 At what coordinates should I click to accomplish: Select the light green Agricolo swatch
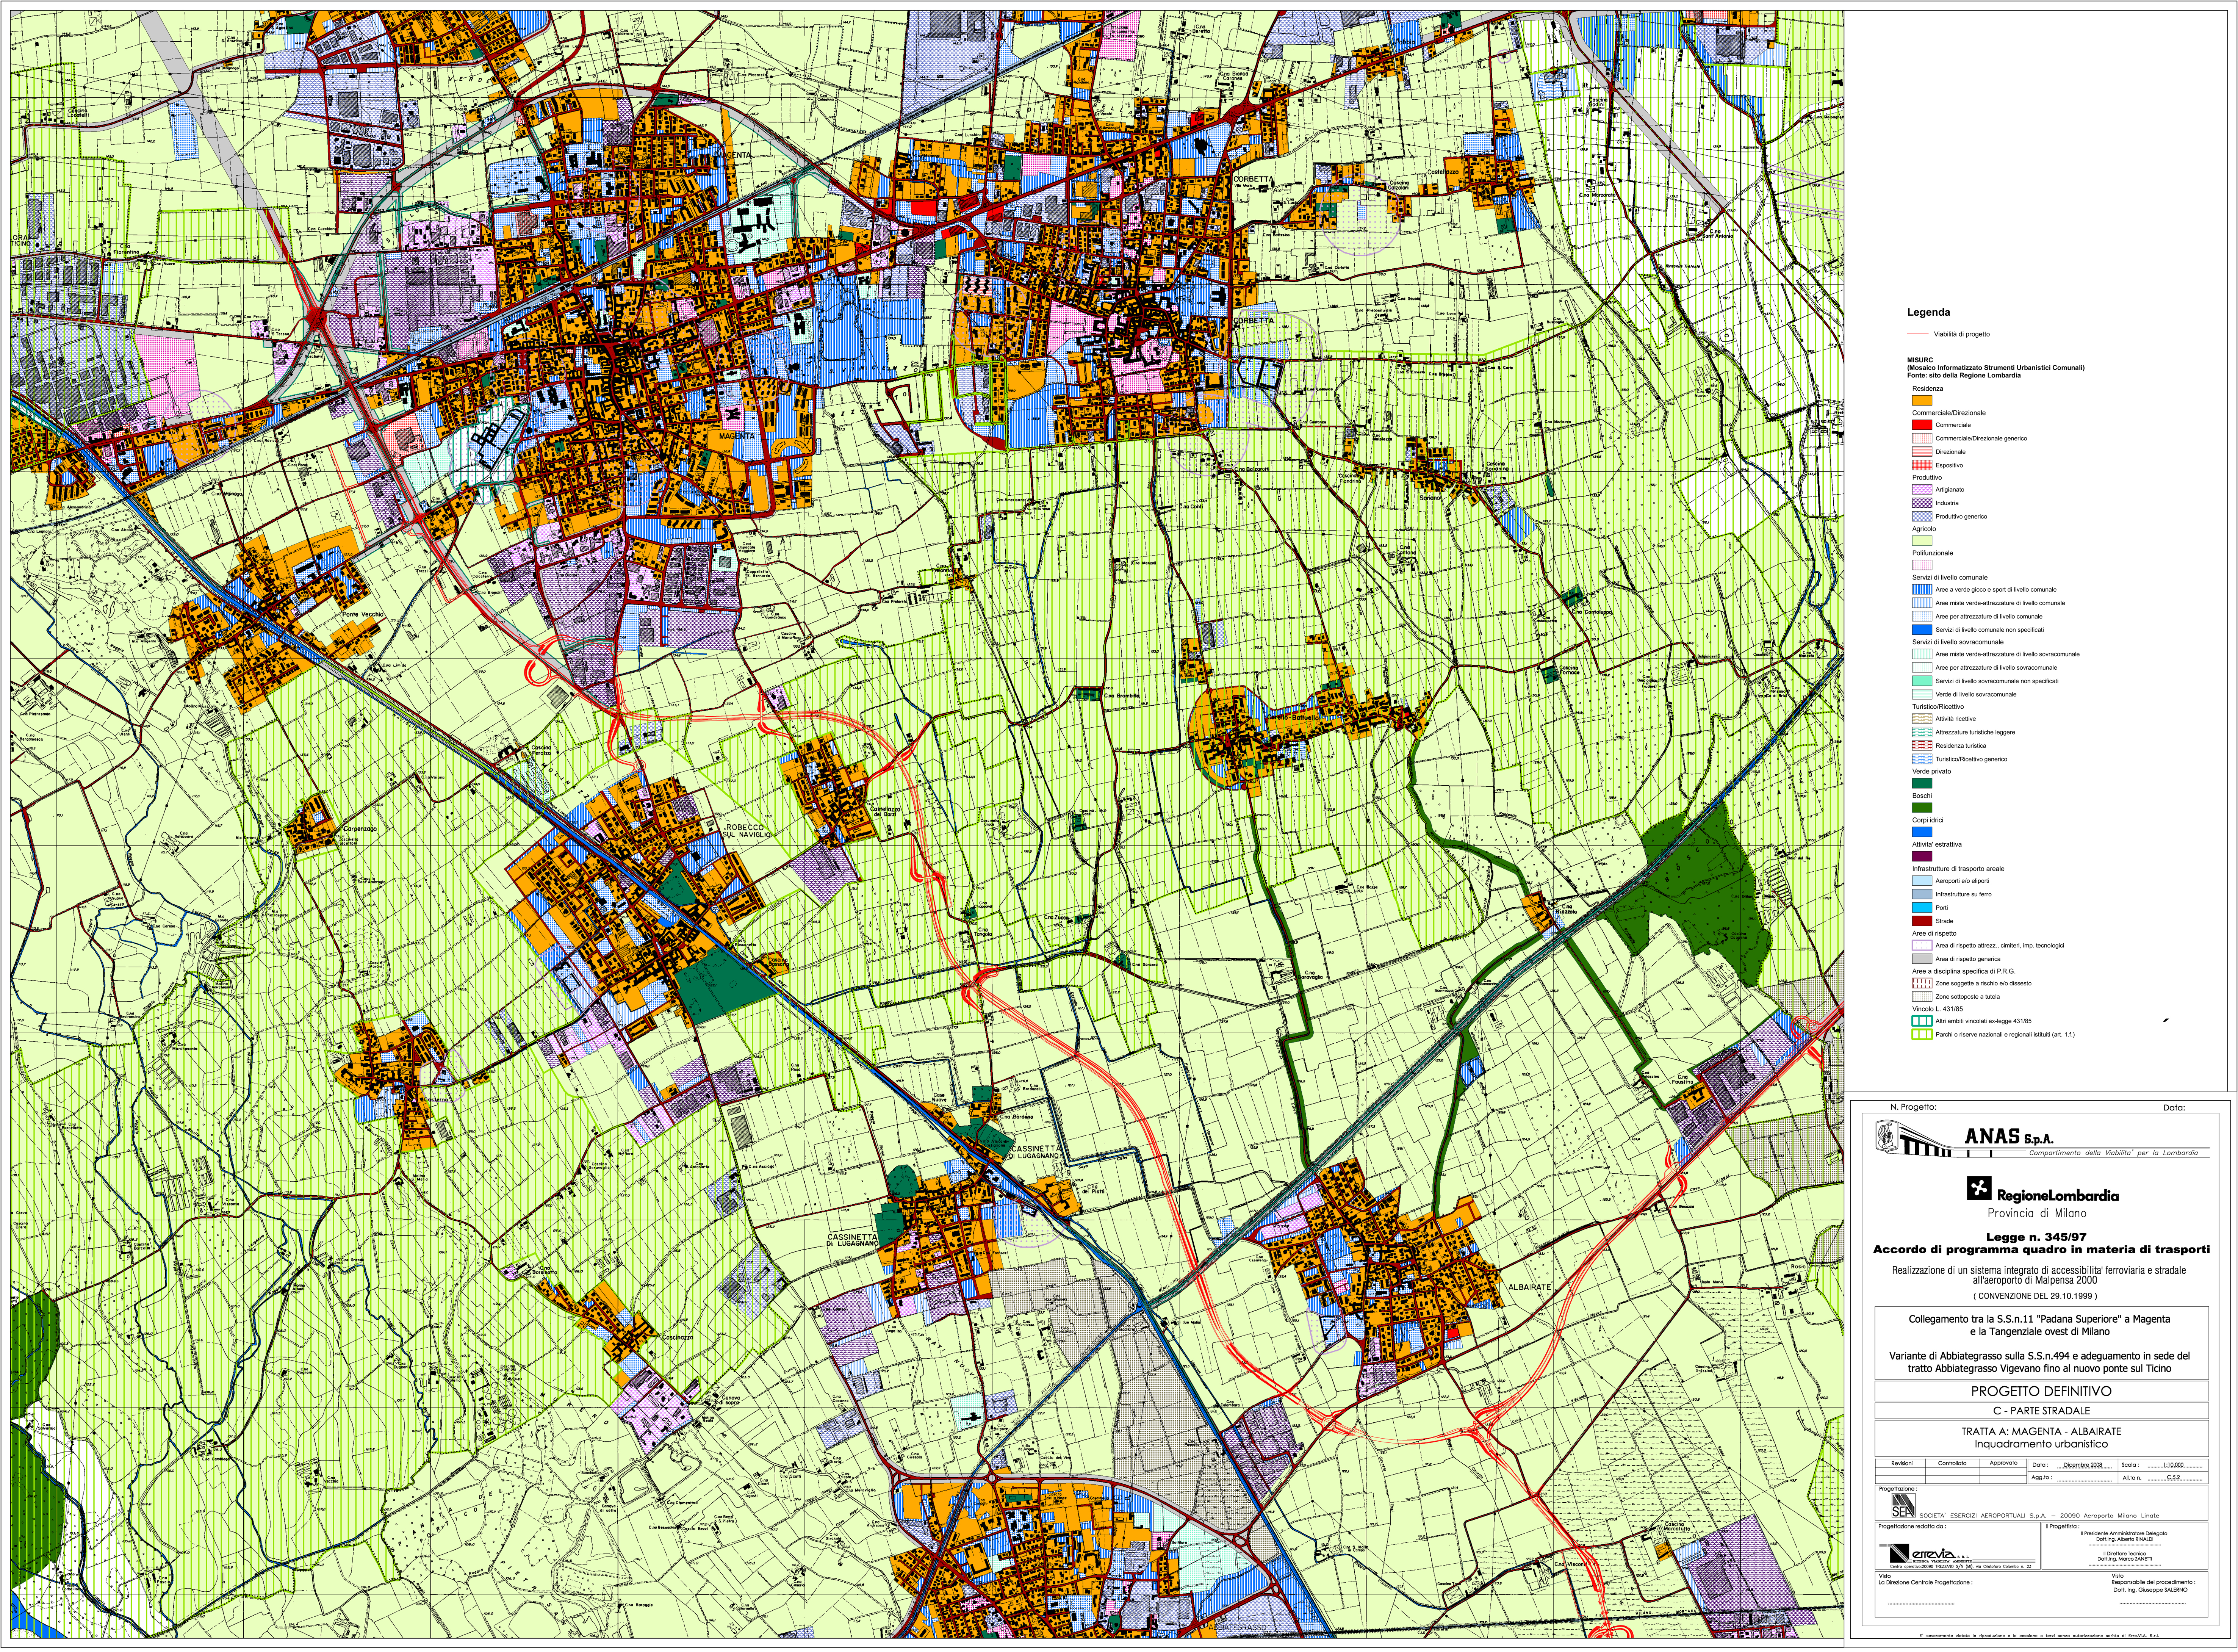tap(1922, 541)
